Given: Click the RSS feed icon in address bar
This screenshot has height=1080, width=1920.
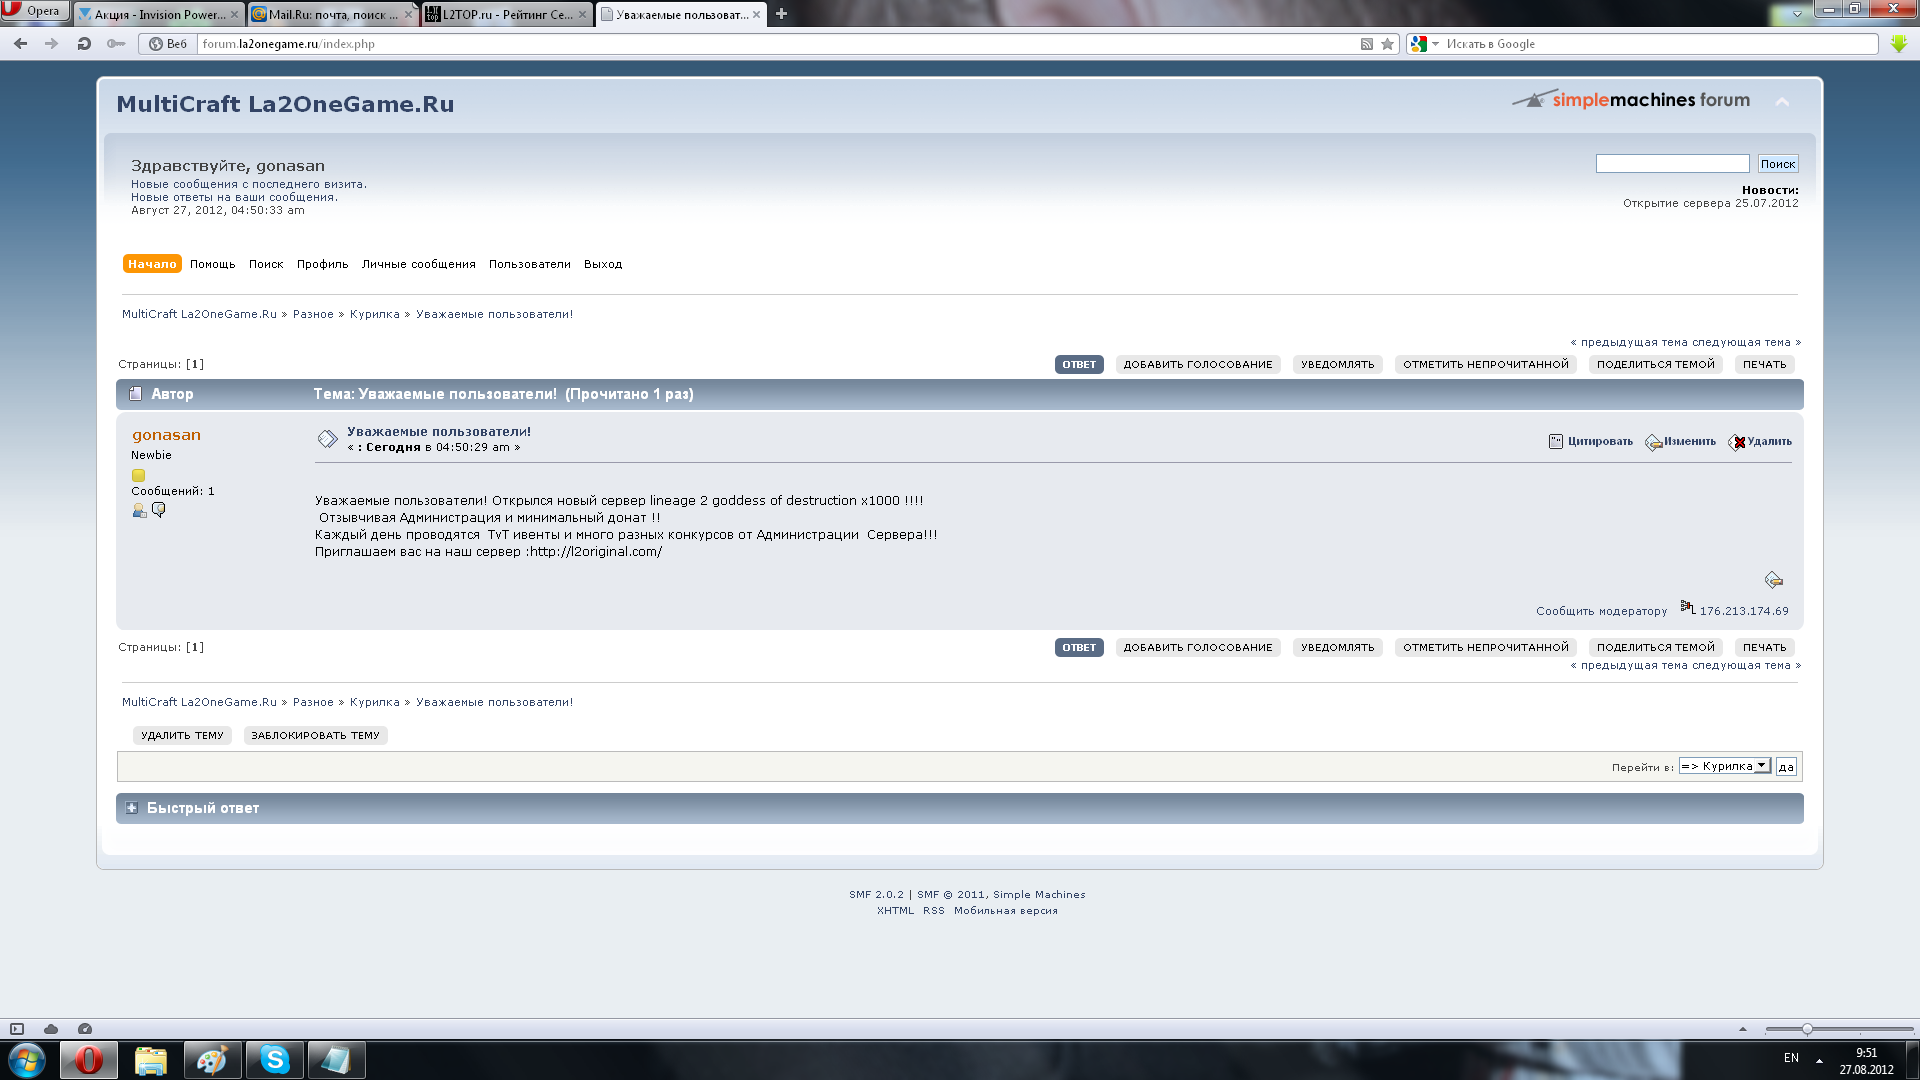Looking at the screenshot, I should (x=1366, y=44).
